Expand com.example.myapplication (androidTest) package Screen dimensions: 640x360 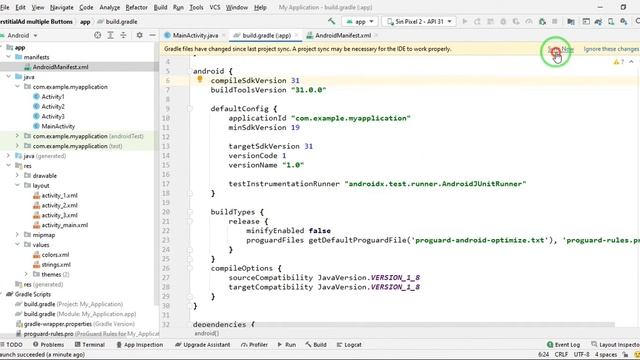(17, 136)
